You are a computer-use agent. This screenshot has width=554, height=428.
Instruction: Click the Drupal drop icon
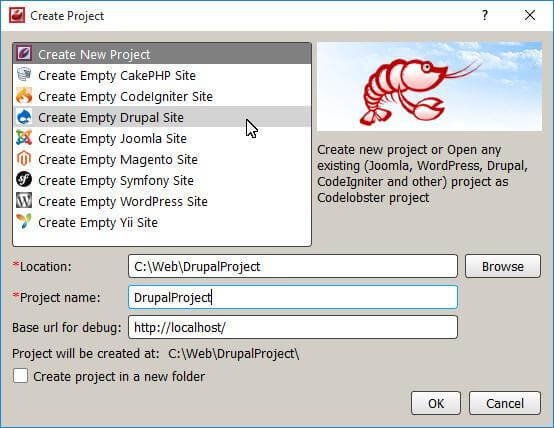coord(24,117)
